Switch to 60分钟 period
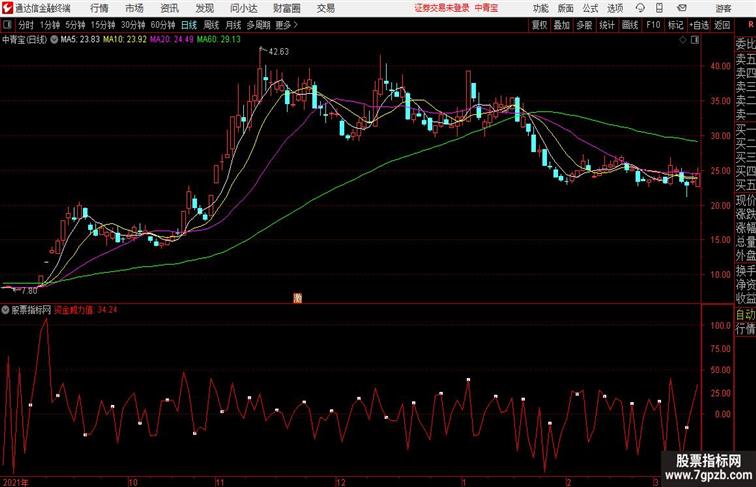This screenshot has width=756, height=487. (x=163, y=25)
